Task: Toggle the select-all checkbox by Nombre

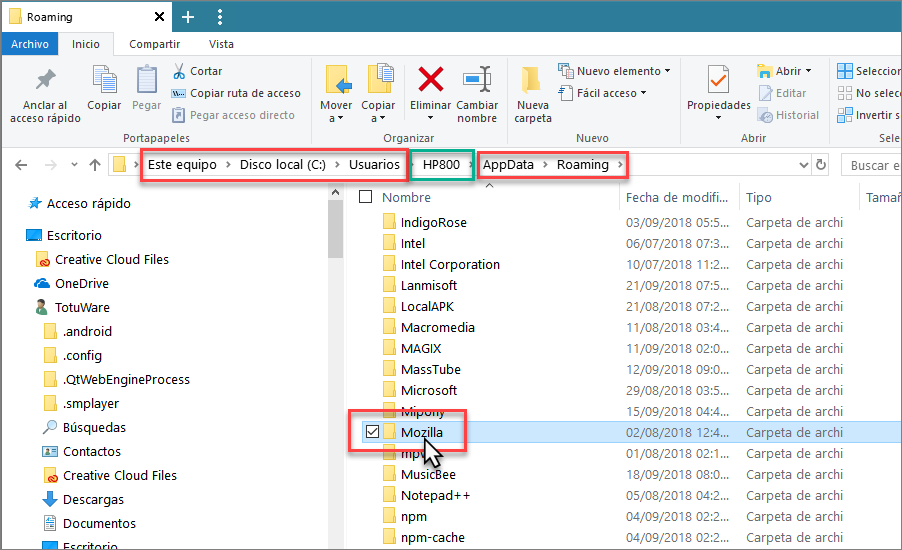Action: [x=365, y=197]
